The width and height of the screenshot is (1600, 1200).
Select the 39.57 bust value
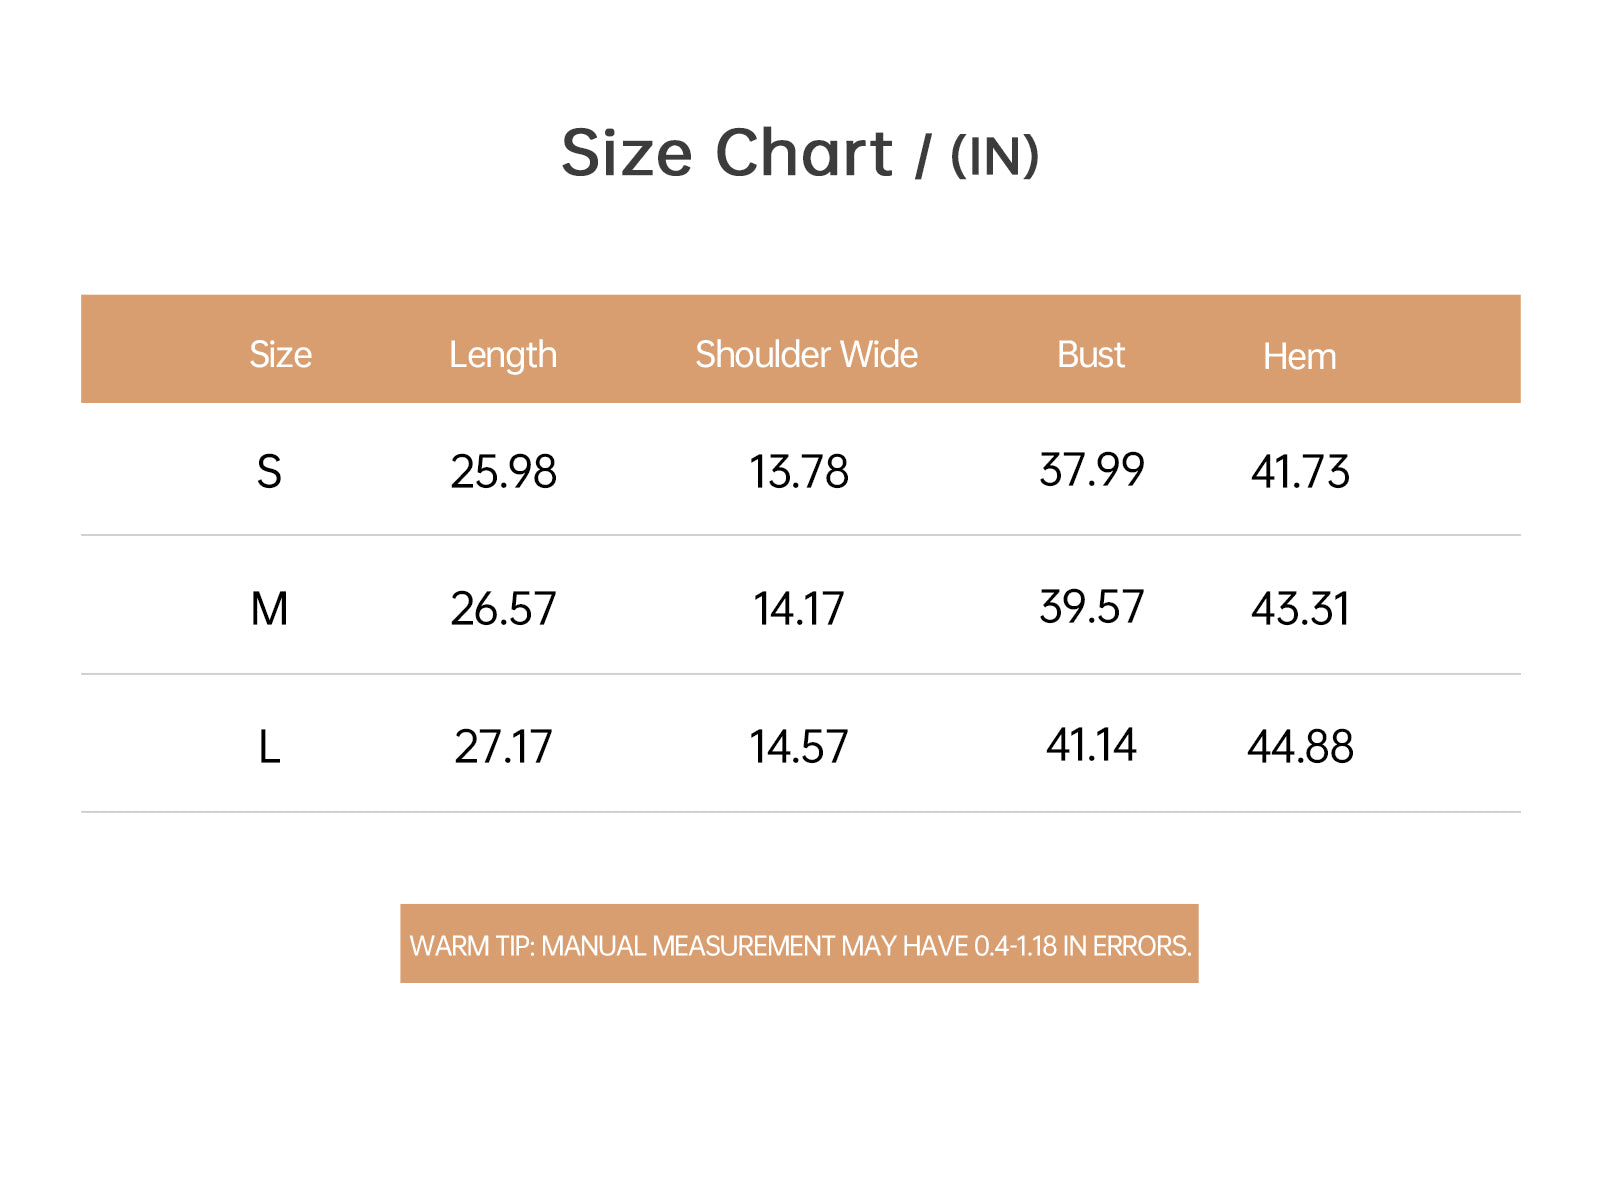coord(1091,606)
